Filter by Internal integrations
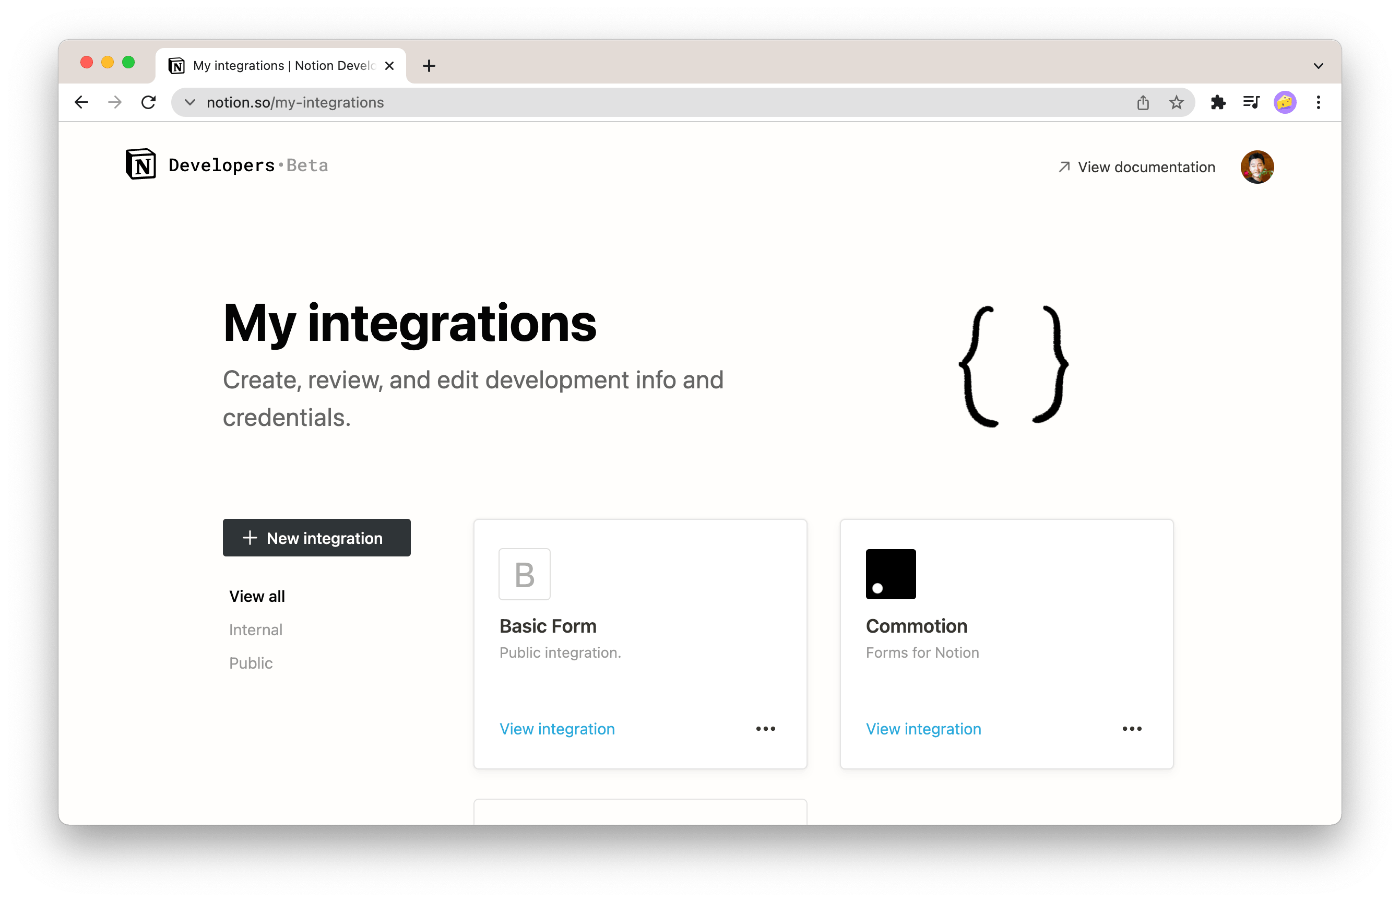1400x902 pixels. 256,630
